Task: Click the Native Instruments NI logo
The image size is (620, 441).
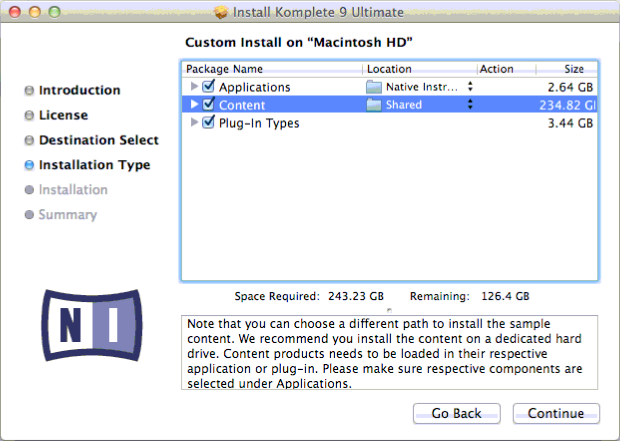Action: (x=92, y=326)
